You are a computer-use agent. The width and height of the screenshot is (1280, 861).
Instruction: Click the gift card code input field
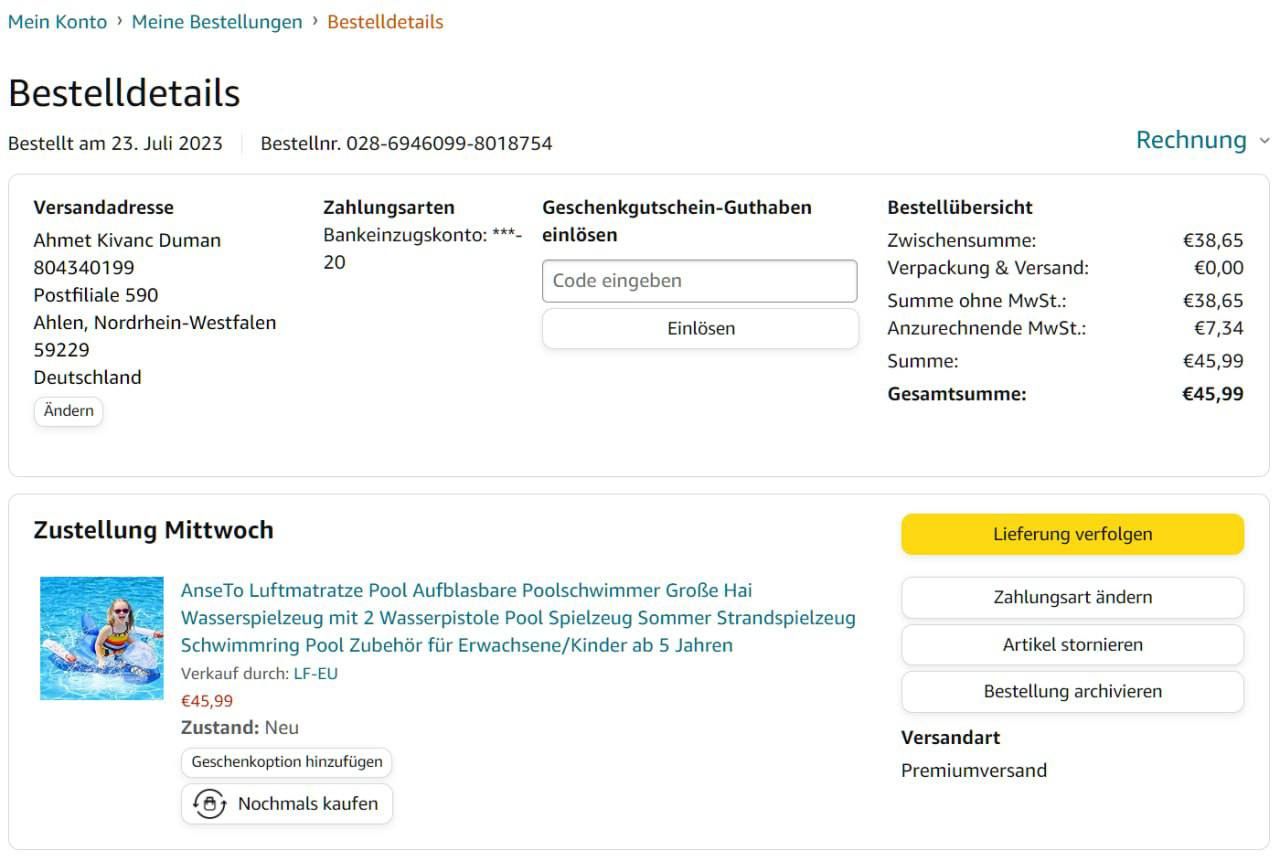[699, 281]
